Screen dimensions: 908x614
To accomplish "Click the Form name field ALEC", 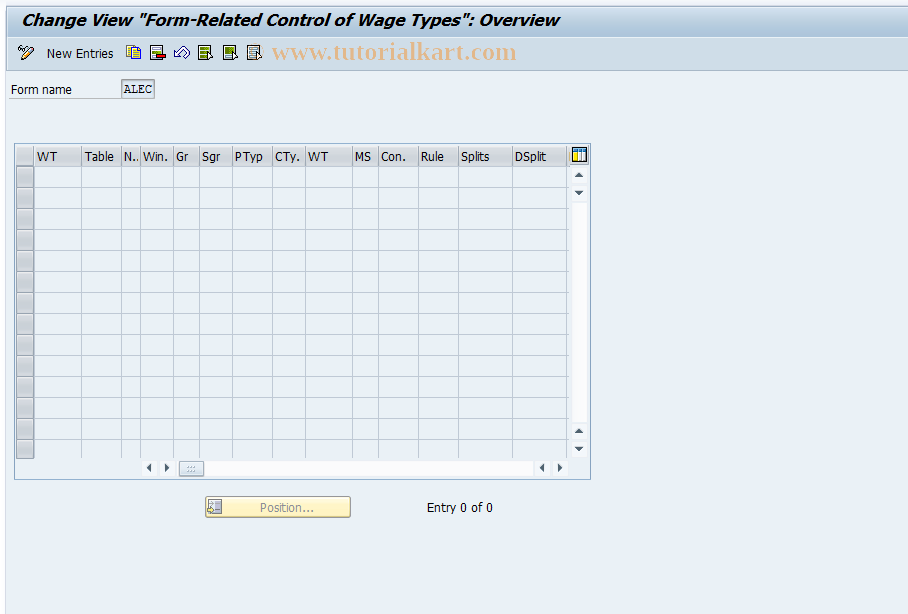I will tap(138, 89).
